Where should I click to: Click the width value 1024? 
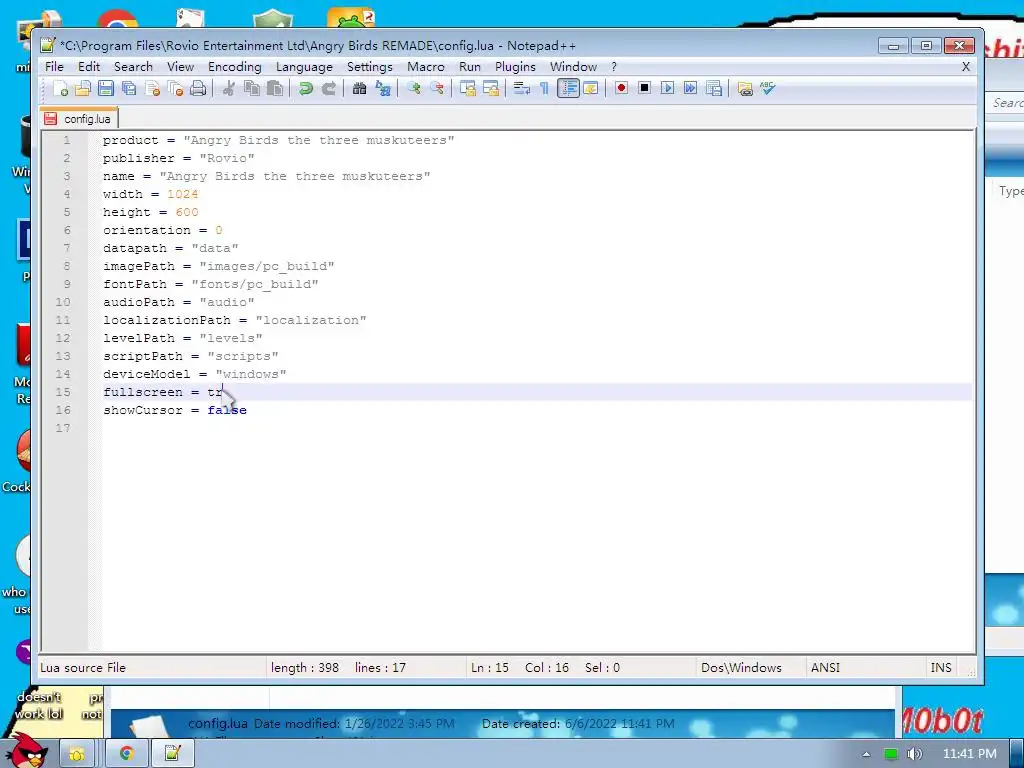point(183,194)
